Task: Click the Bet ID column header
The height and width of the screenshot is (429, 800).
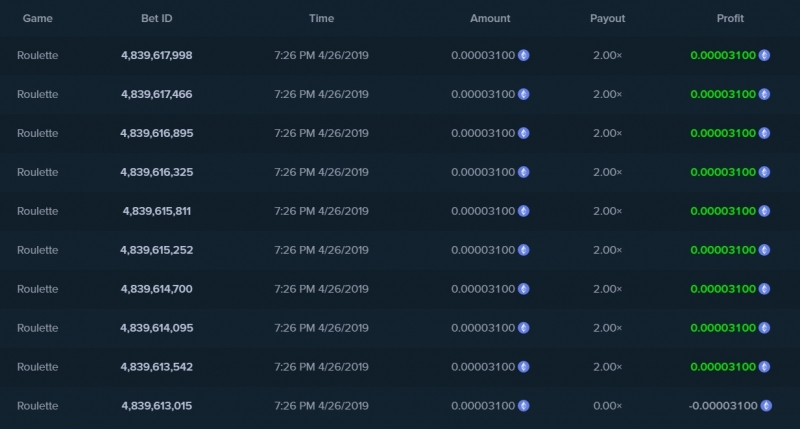Action: pos(157,18)
